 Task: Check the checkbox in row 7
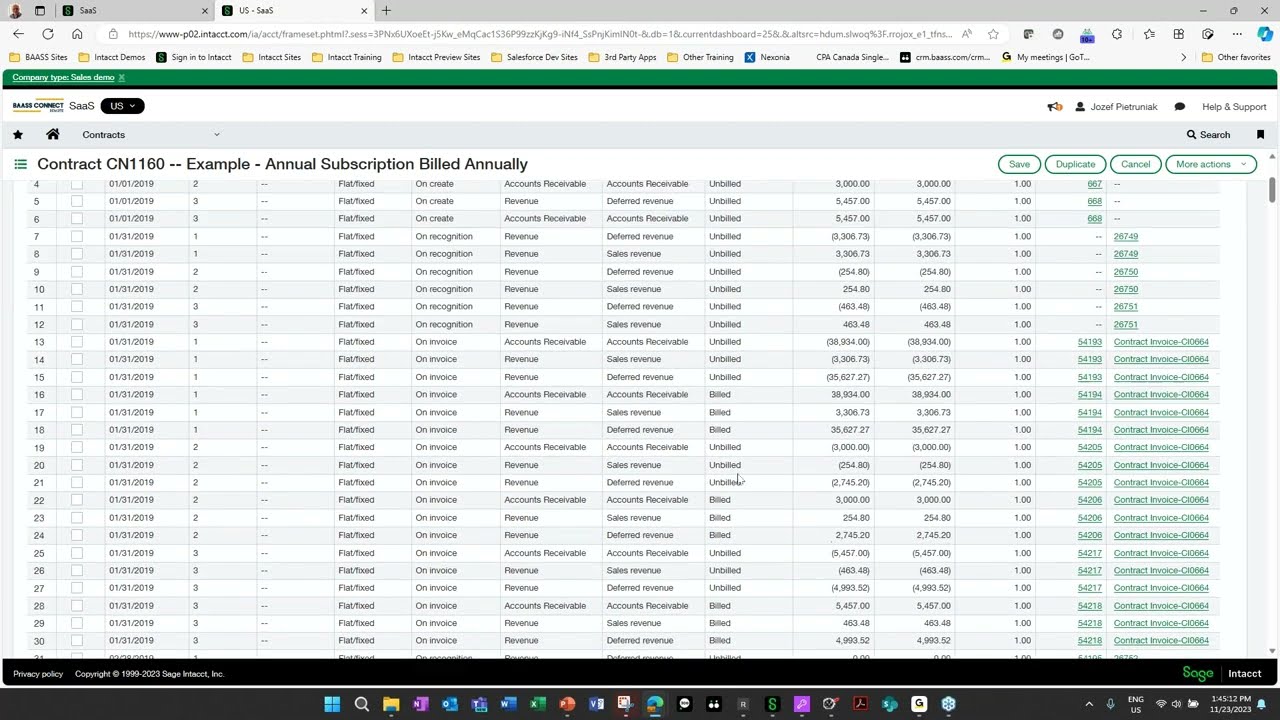pyautogui.click(x=77, y=237)
